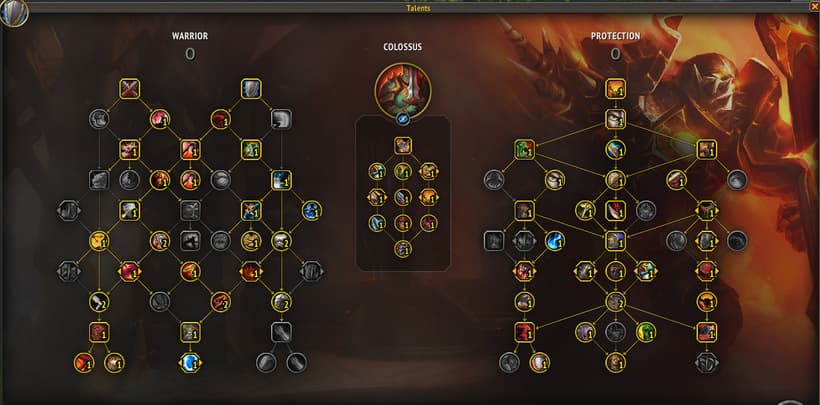Close the Talents window

pos(814,6)
